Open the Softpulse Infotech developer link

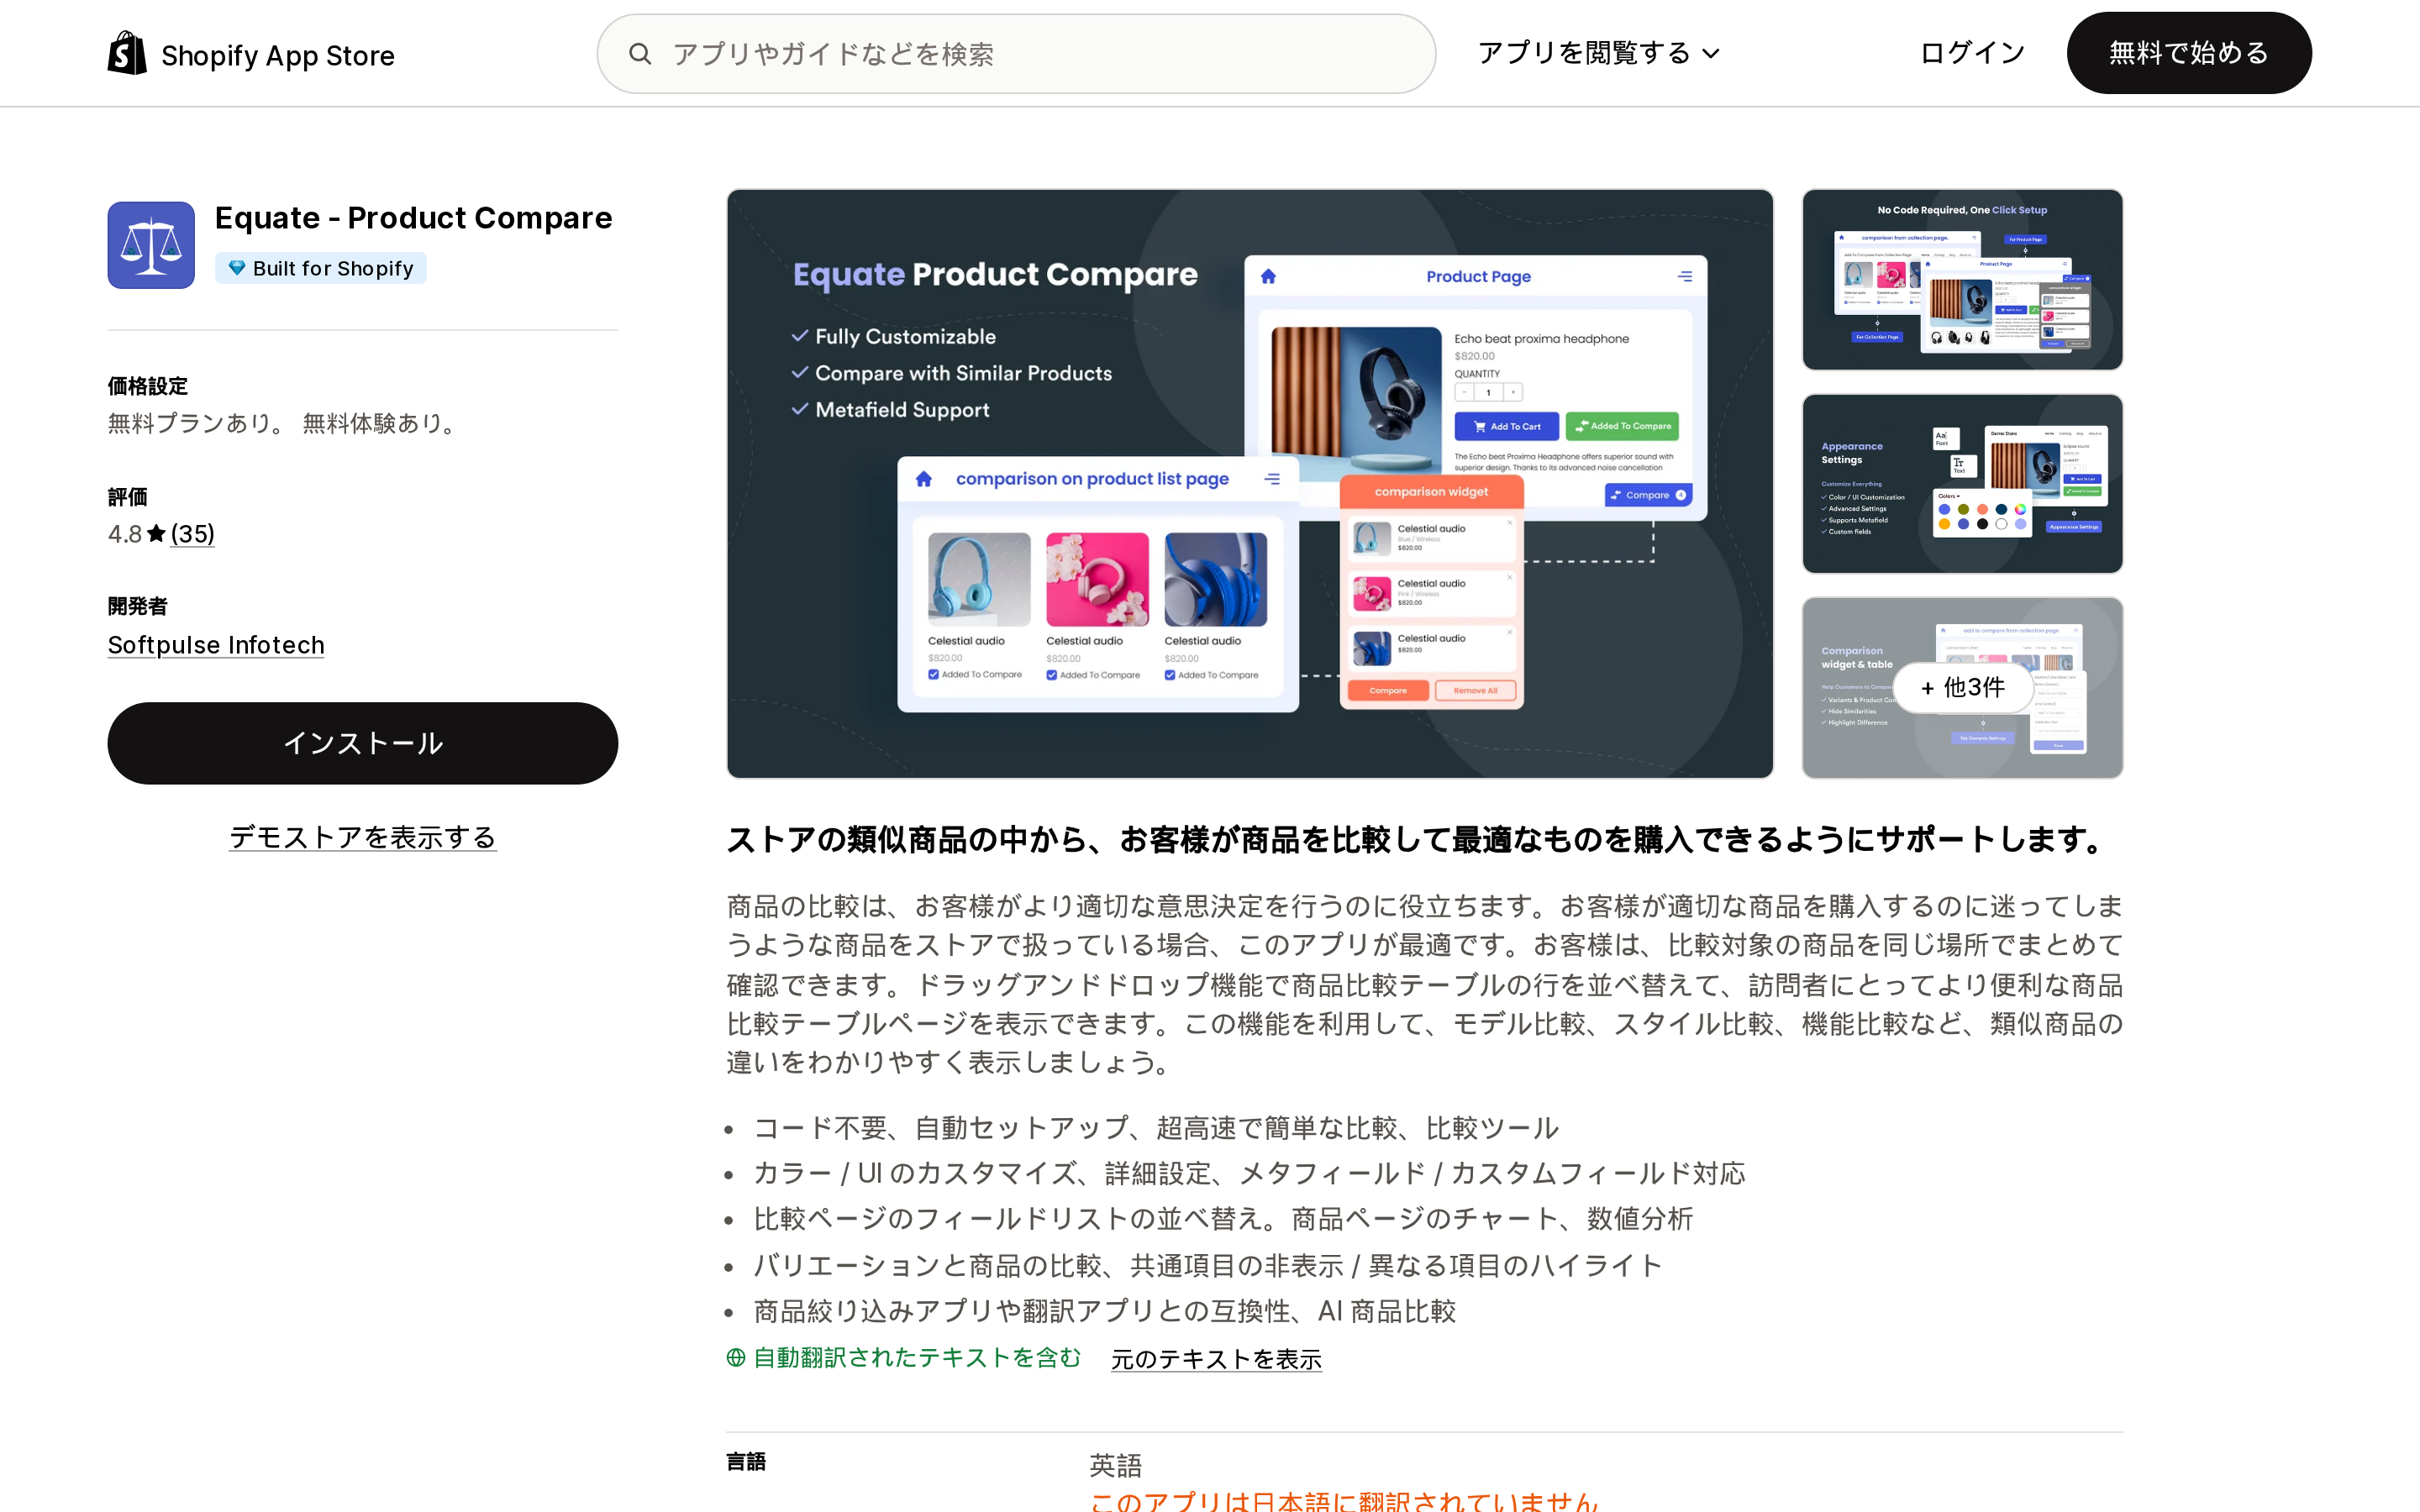point(216,645)
